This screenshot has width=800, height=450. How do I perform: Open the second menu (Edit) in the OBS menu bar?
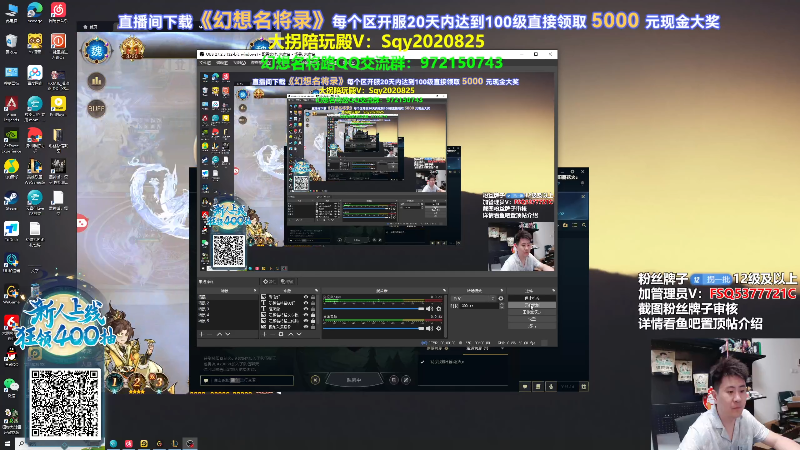point(222,63)
